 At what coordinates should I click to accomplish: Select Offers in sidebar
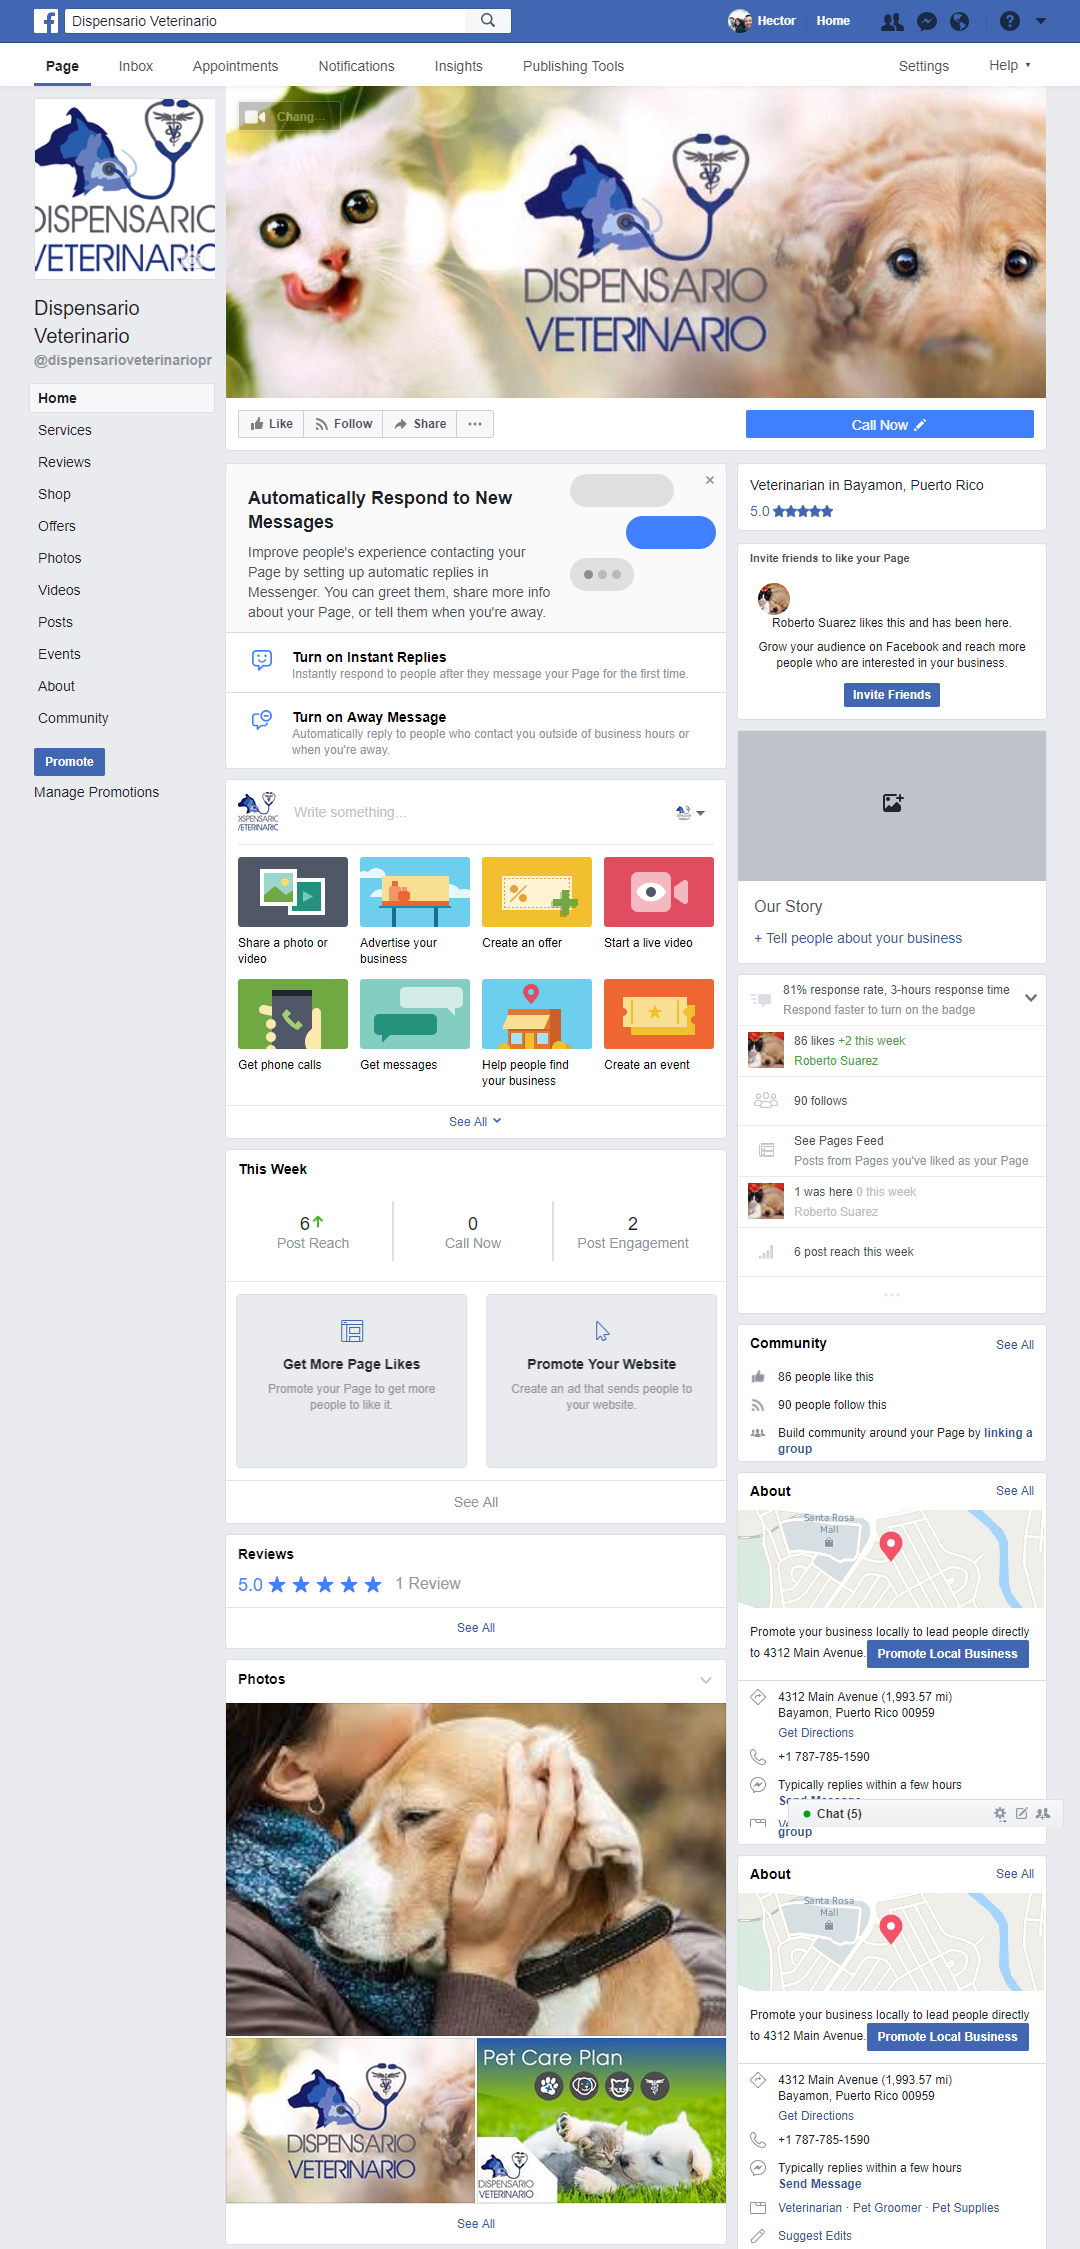(x=57, y=526)
